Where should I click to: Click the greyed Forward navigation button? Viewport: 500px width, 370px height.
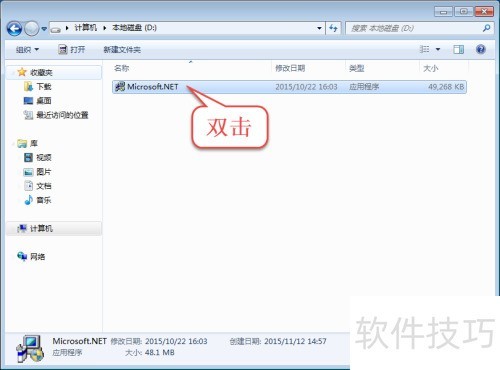32,29
